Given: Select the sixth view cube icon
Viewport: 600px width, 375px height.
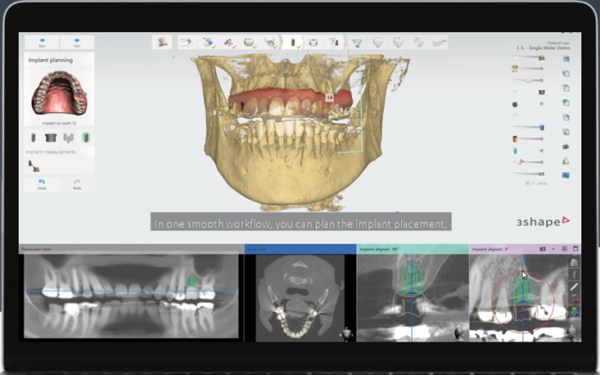Looking at the screenshot, I should 566,132.
